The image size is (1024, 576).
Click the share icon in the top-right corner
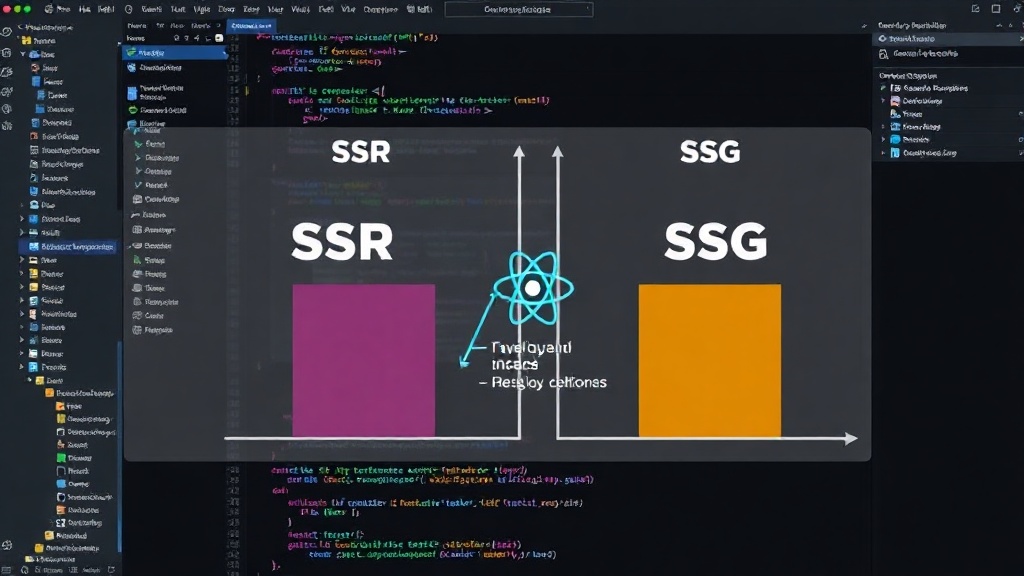coord(976,8)
